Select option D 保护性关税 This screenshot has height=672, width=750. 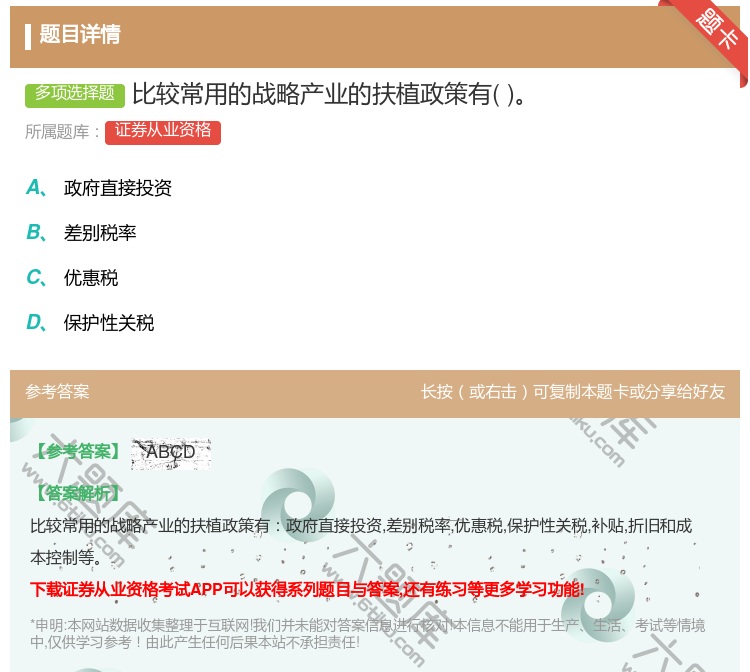(x=109, y=323)
